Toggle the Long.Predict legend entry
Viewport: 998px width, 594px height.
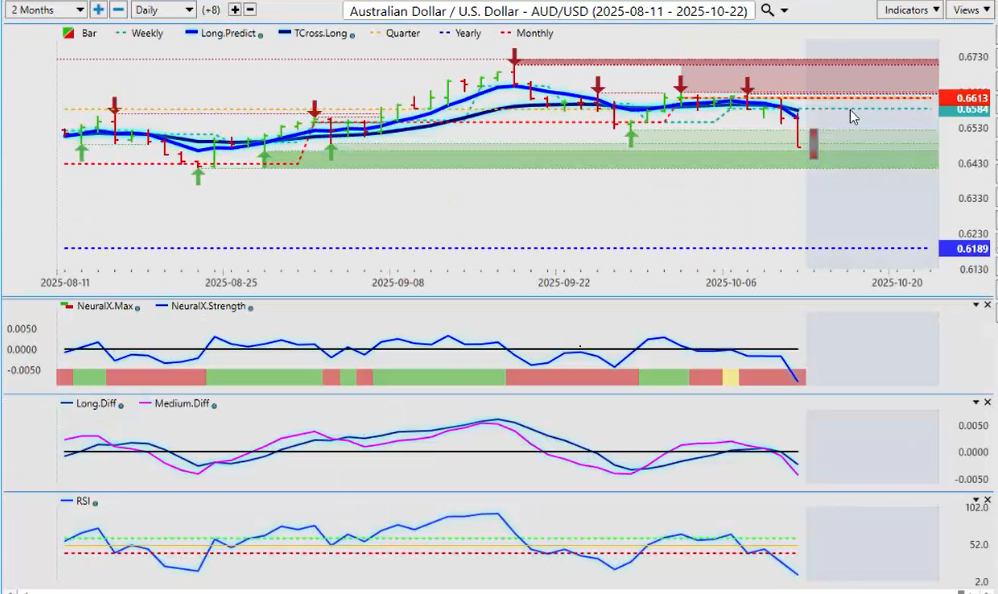(223, 34)
